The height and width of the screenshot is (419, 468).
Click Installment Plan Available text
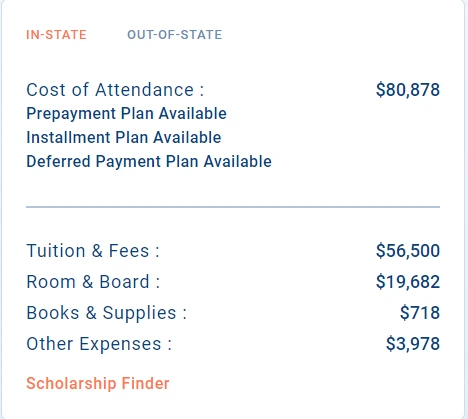(124, 137)
